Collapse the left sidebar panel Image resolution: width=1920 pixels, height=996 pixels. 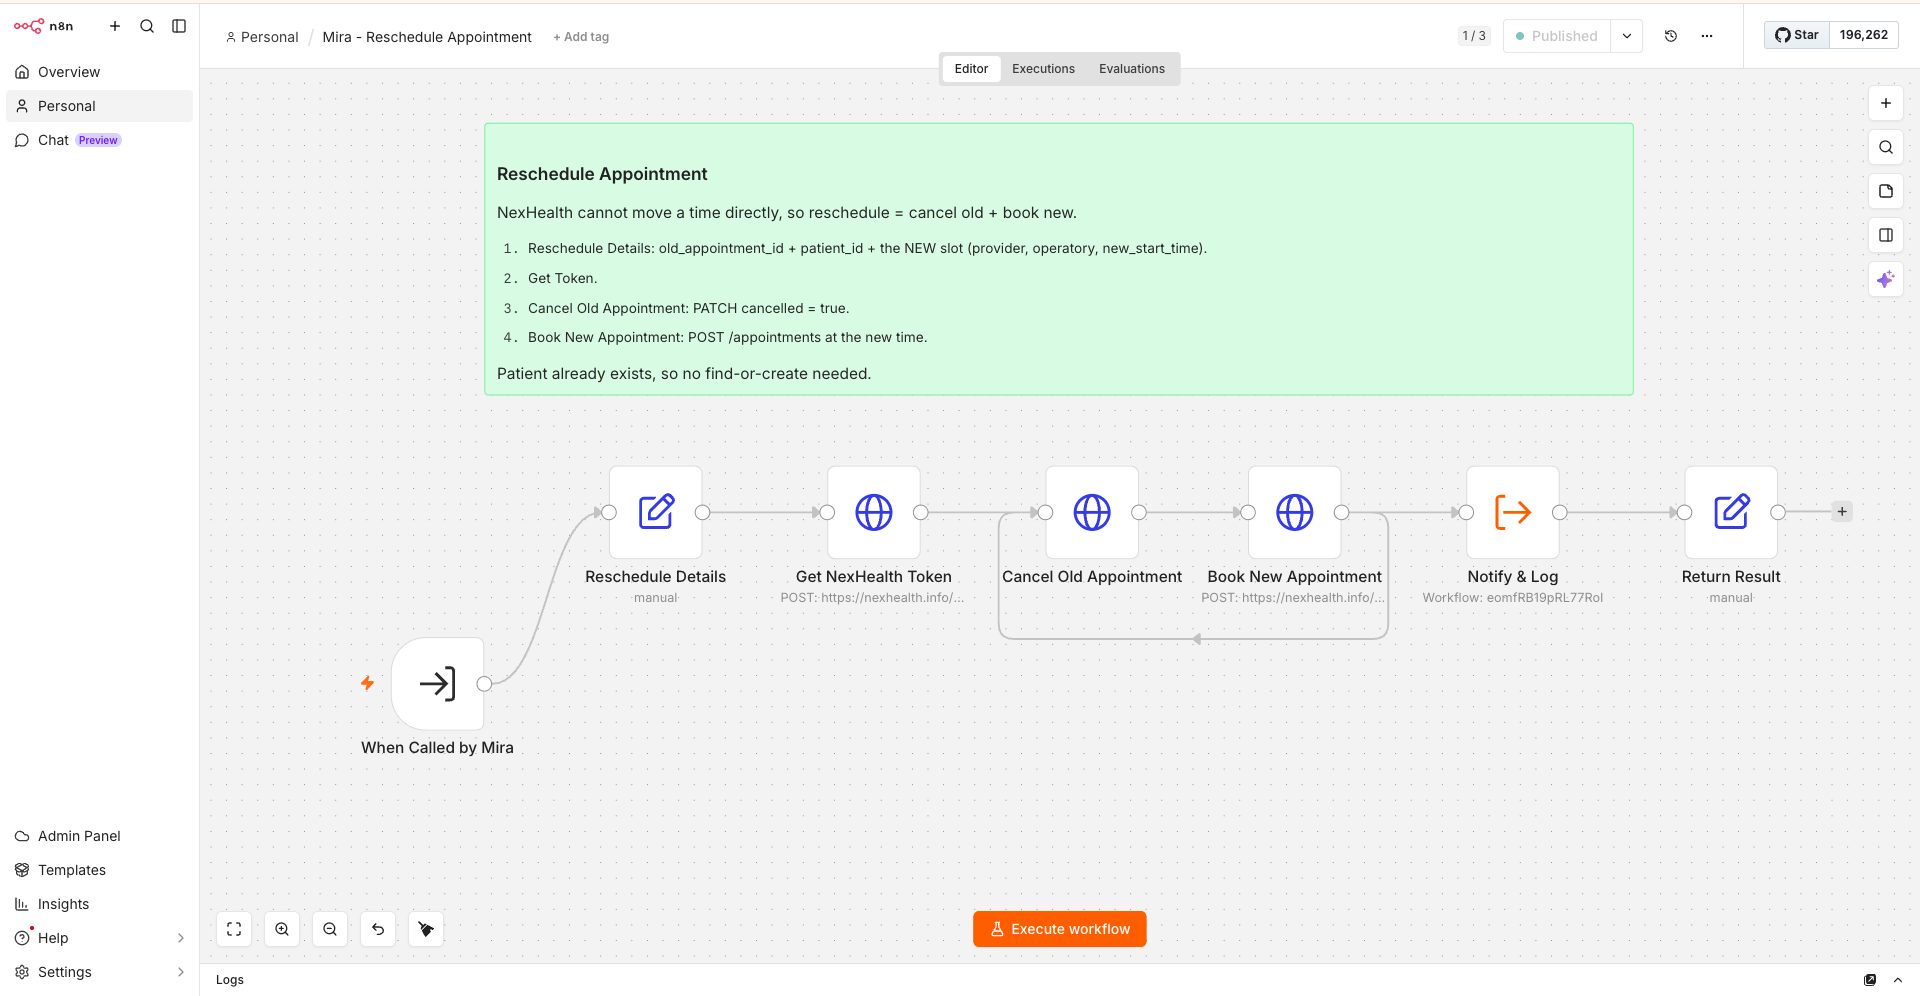pos(179,26)
